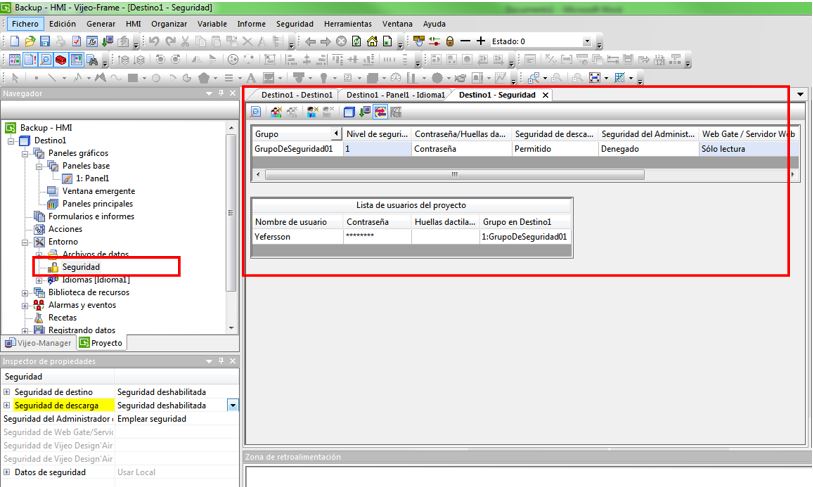Viewport: 813px width, 487px height.
Task: Switch to the Vijeo-Manager tab
Action: (x=38, y=343)
